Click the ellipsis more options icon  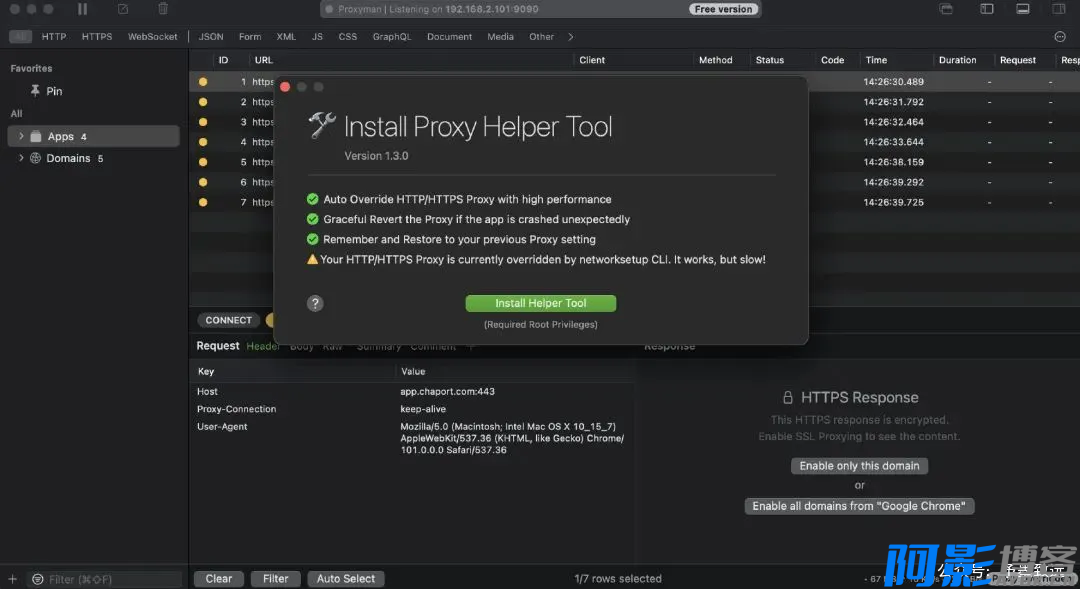1060,37
